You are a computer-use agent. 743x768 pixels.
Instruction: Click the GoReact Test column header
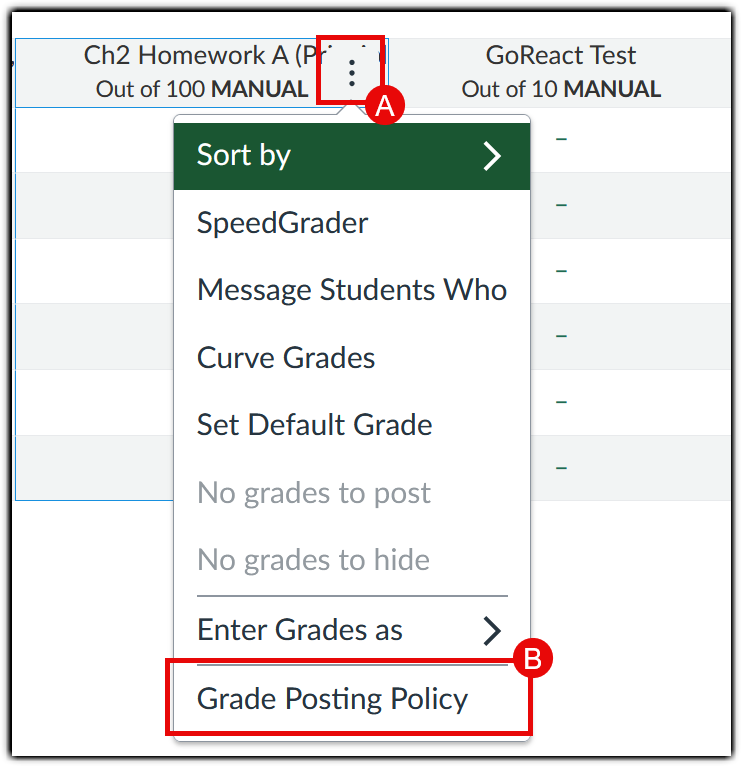pyautogui.click(x=561, y=72)
